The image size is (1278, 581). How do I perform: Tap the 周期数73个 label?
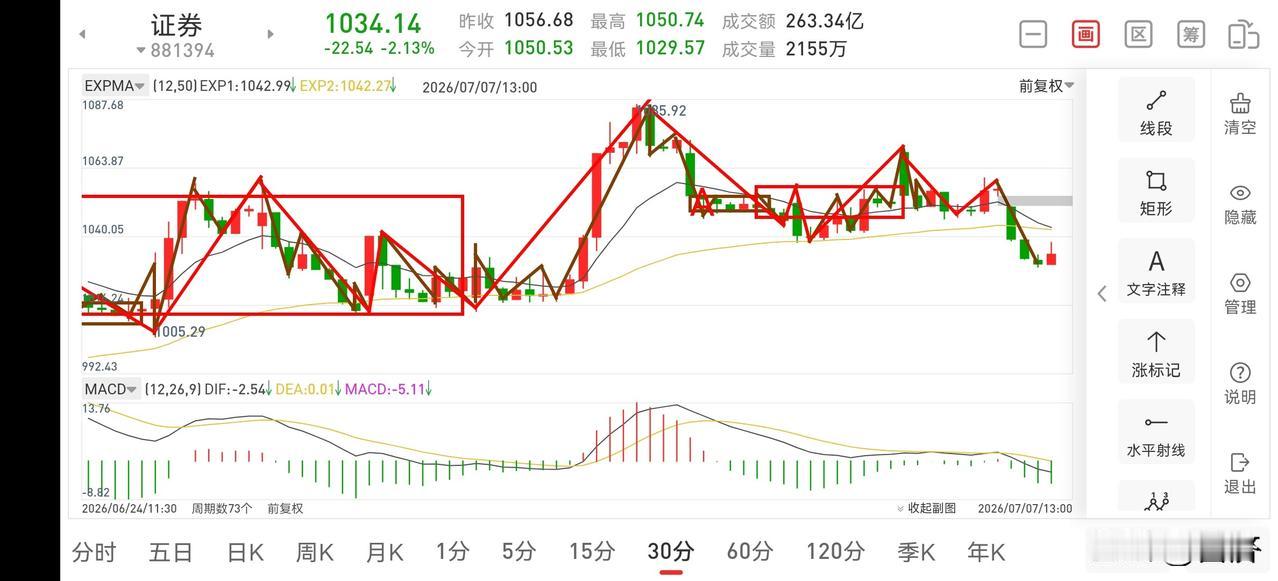(221, 508)
